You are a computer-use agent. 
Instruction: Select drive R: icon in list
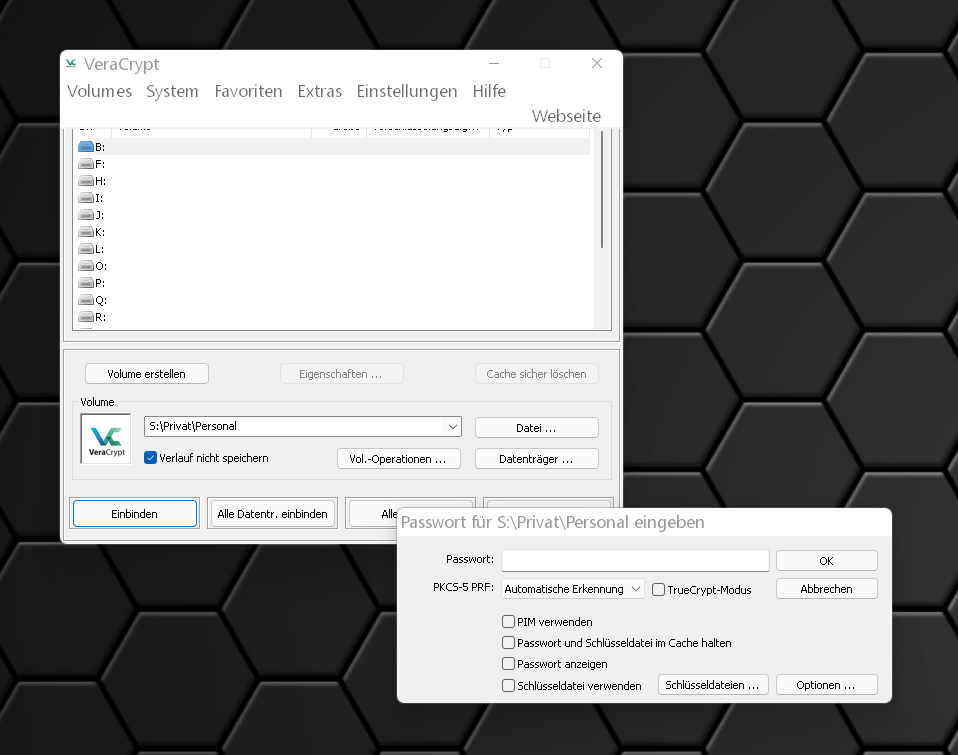(x=86, y=318)
